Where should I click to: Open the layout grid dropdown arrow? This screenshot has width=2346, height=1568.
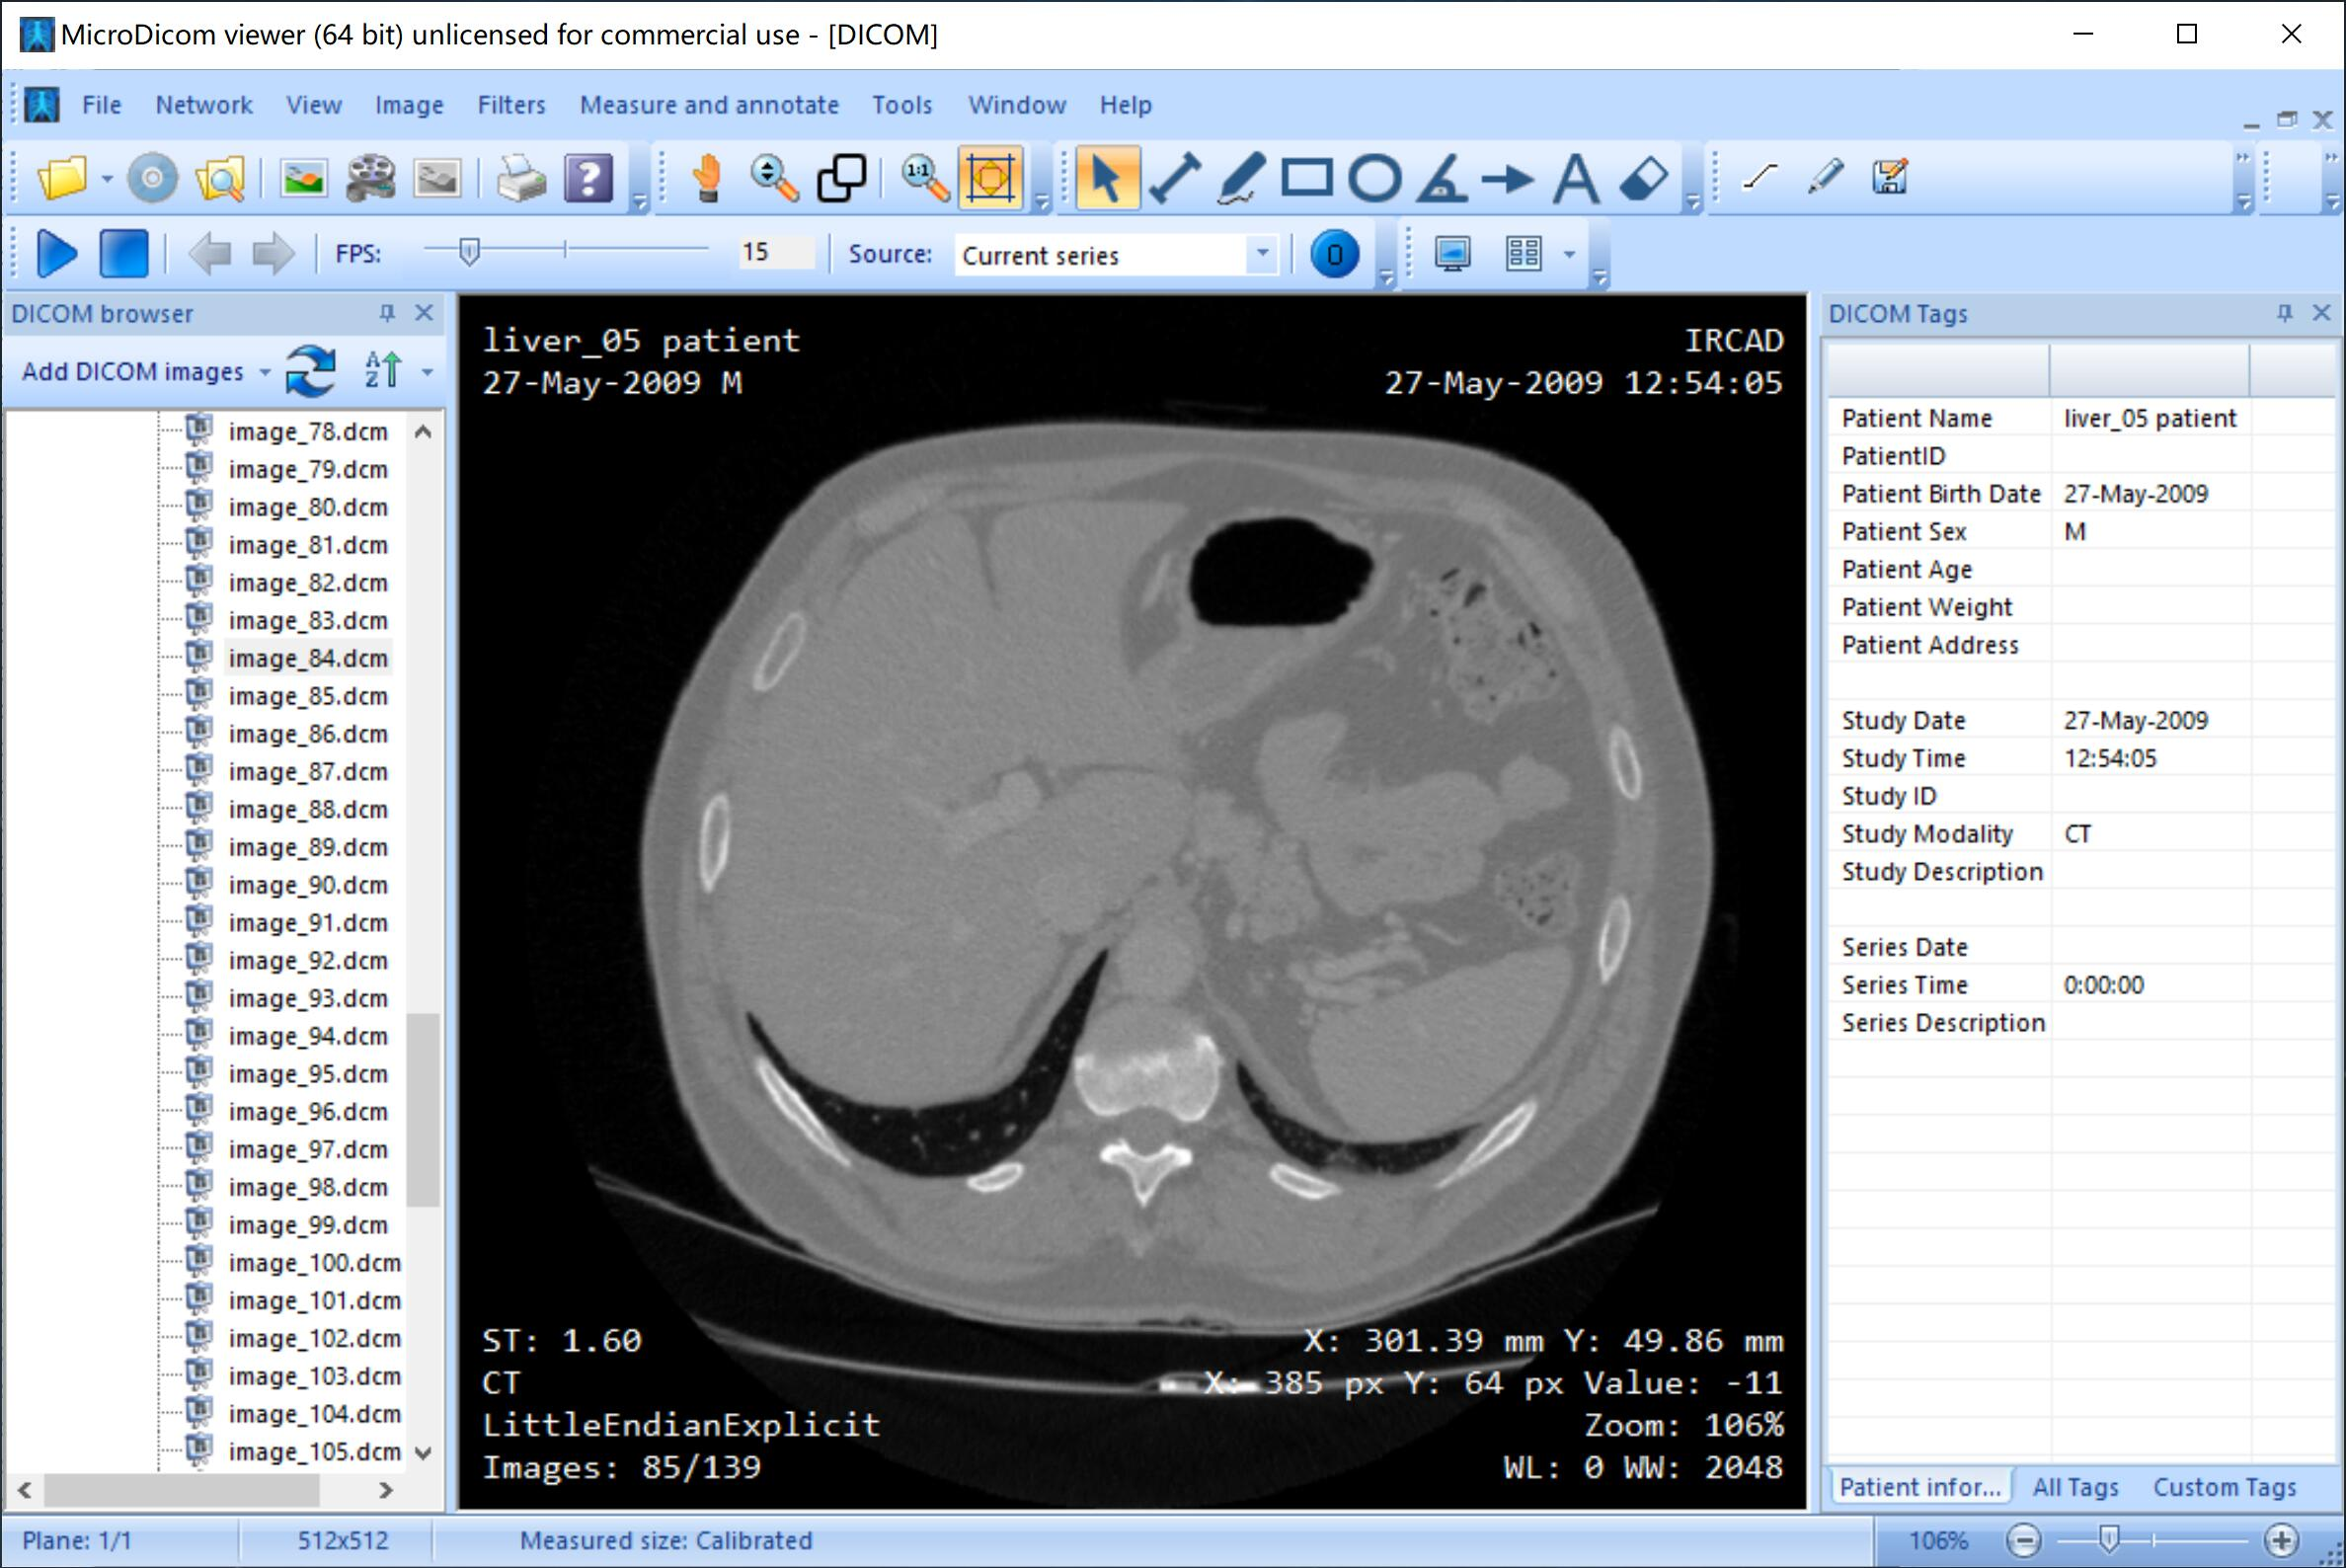coord(1569,254)
